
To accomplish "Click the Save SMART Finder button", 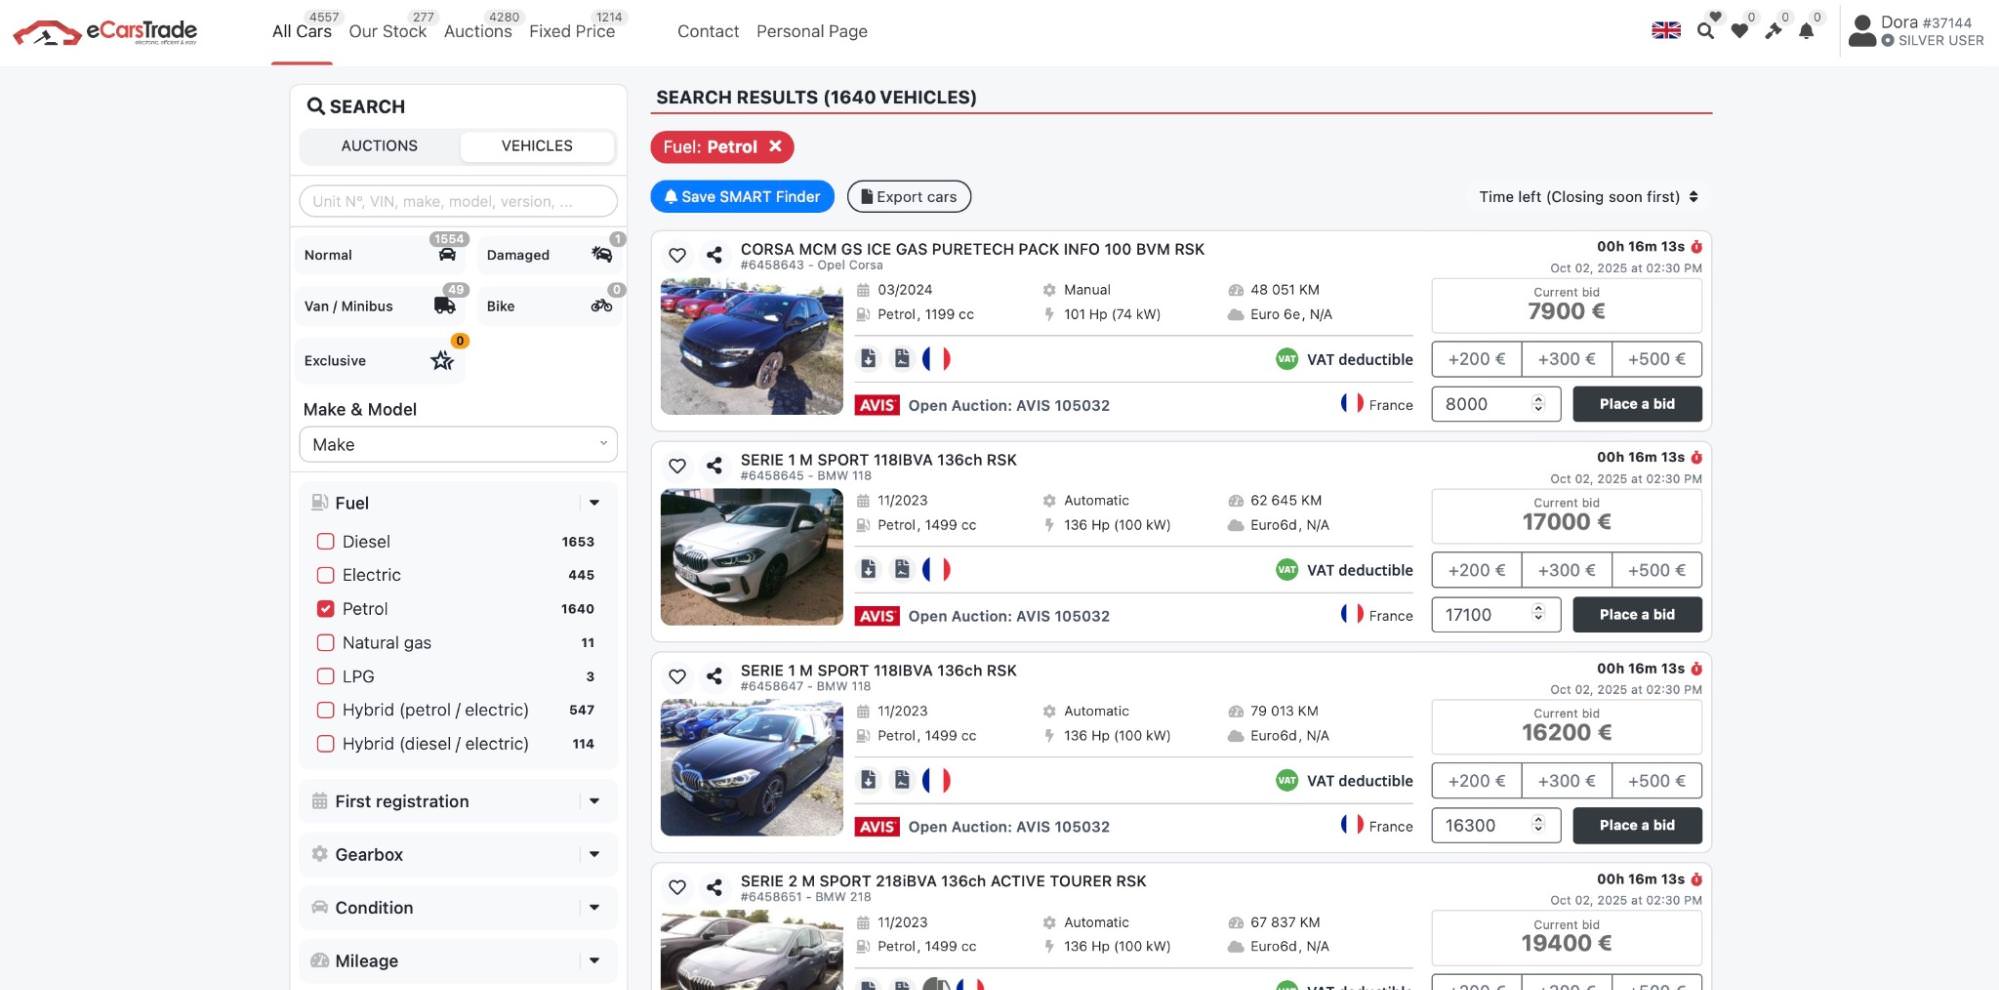I will [742, 197].
